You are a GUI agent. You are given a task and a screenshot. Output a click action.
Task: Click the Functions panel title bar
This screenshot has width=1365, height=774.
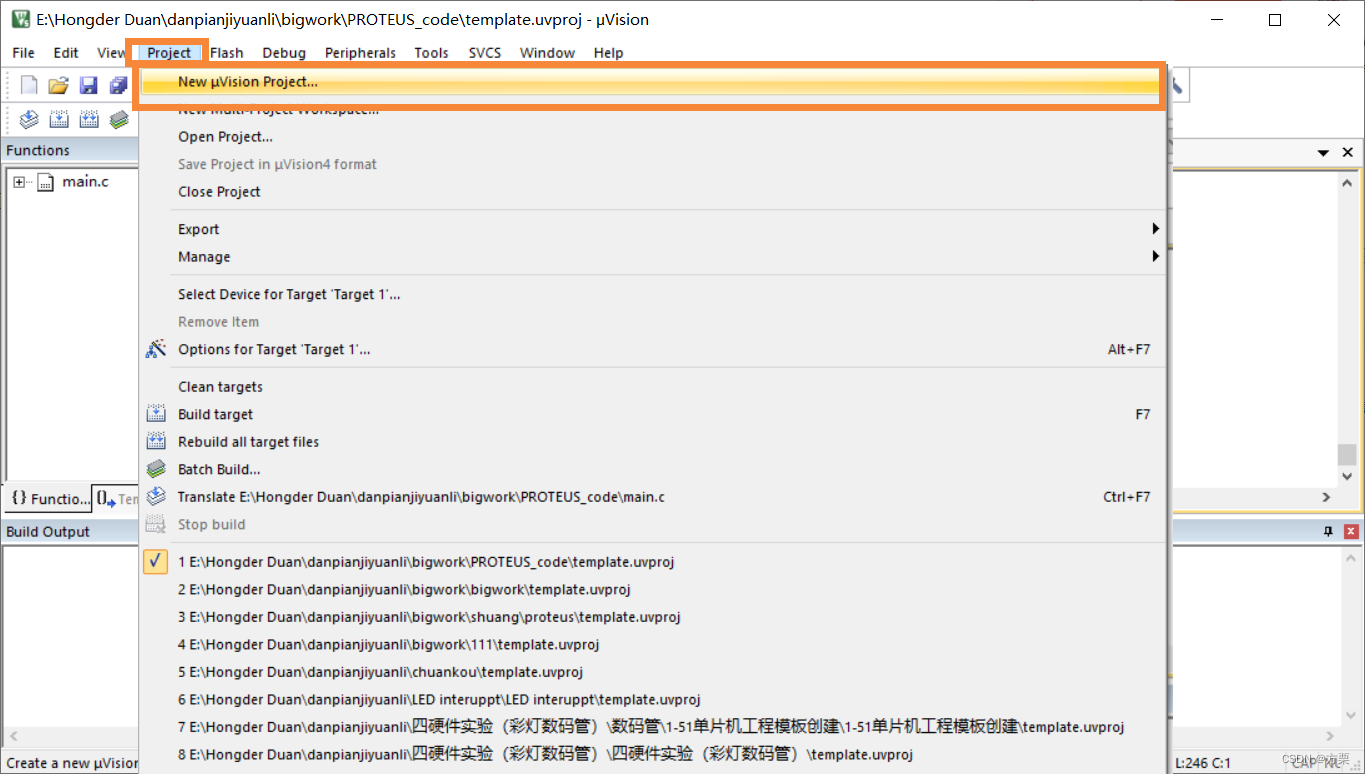pyautogui.click(x=70, y=151)
